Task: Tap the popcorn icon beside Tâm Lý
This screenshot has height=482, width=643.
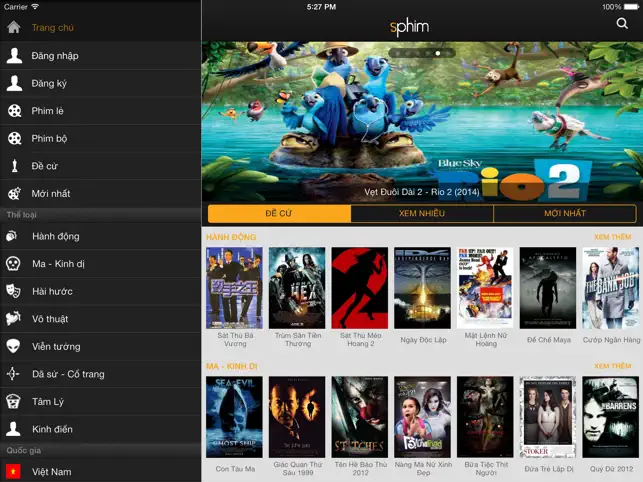Action: point(13,401)
